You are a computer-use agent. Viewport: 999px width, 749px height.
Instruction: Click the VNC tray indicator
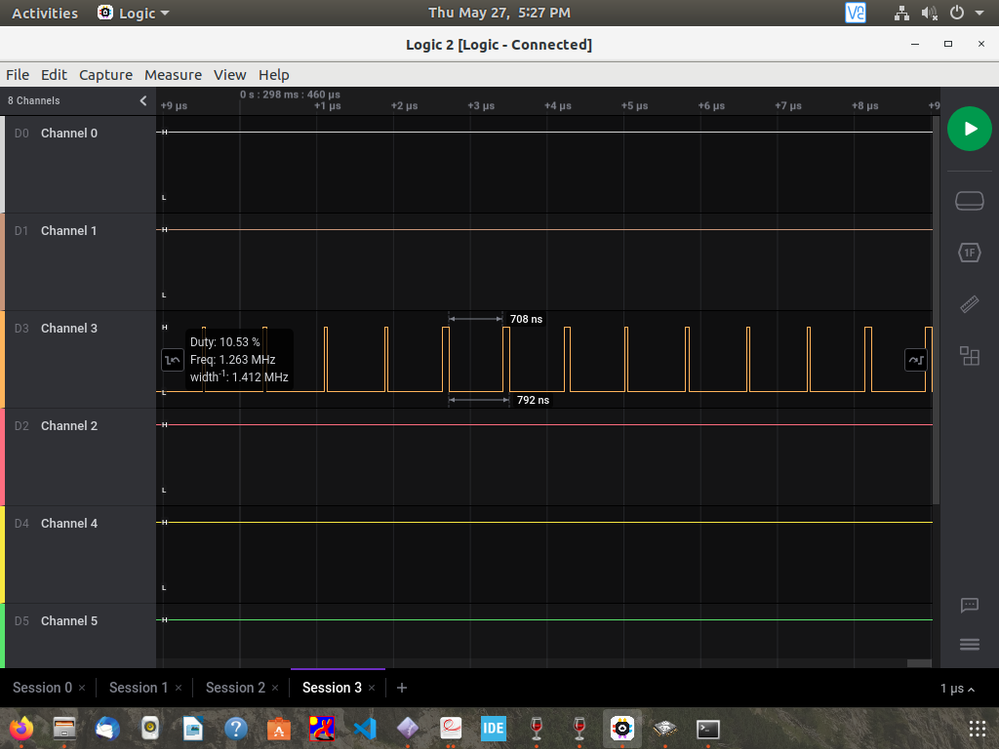click(855, 13)
